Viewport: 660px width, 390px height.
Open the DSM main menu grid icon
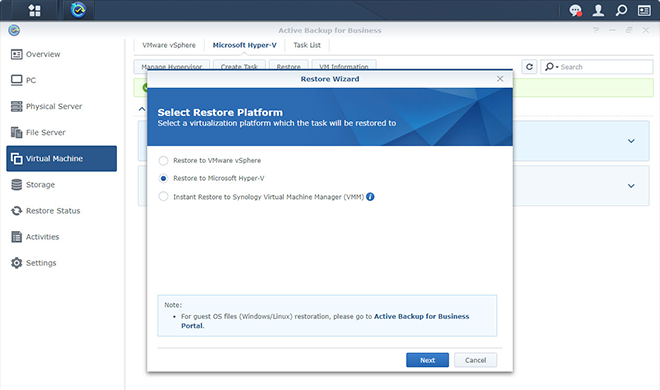(35, 11)
